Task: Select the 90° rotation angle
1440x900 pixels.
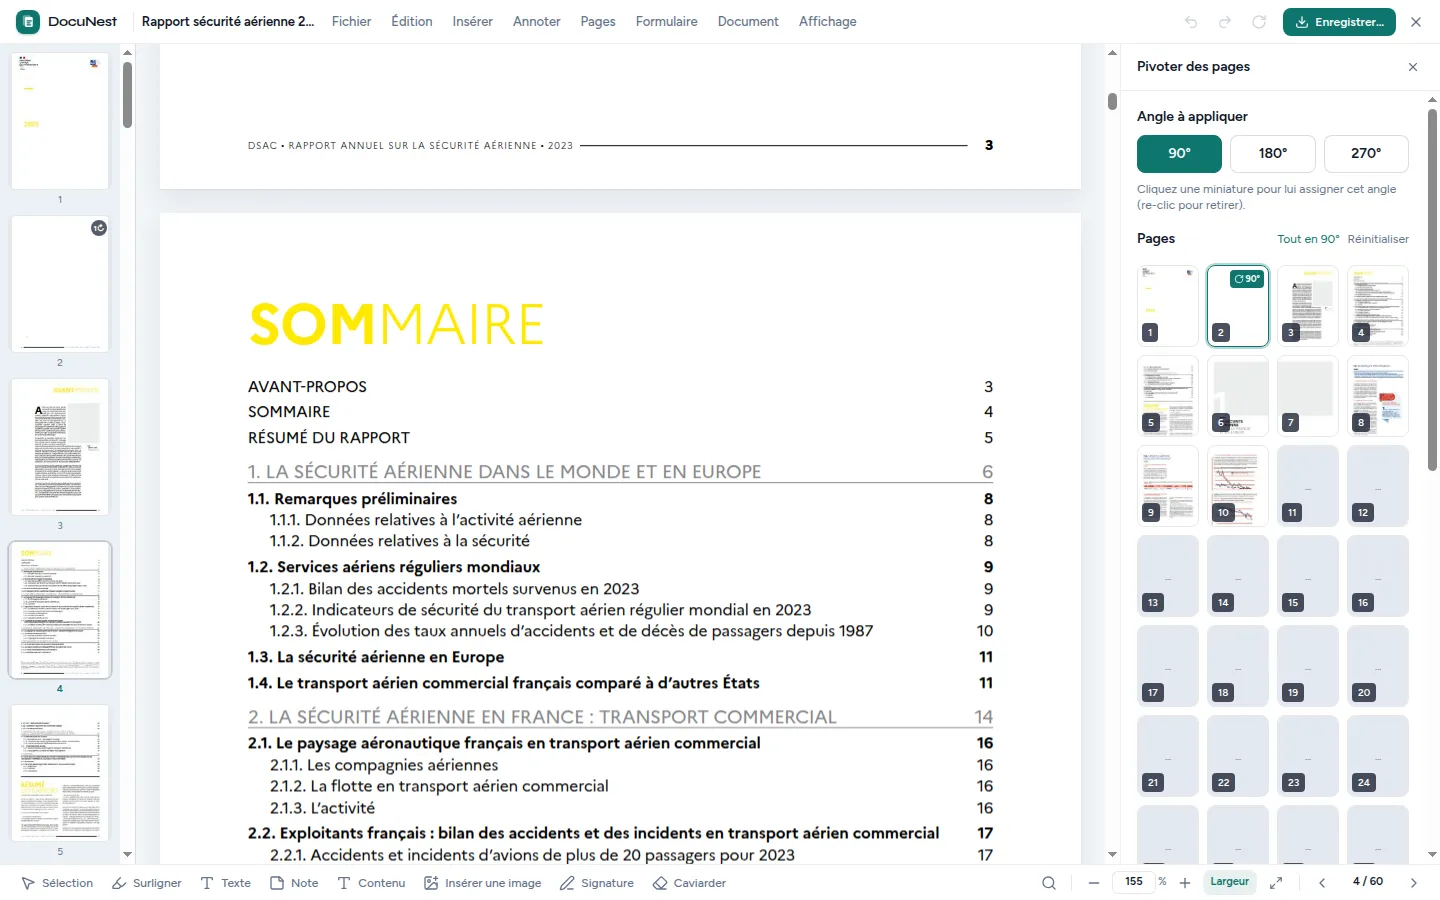Action: point(1180,154)
